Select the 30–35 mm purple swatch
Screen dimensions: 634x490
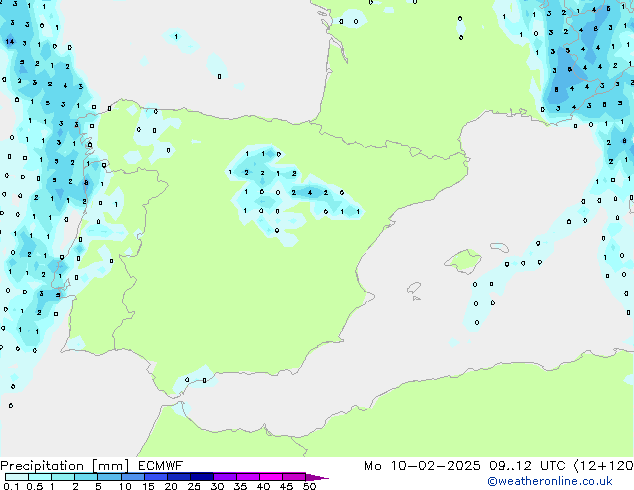click(x=225, y=477)
